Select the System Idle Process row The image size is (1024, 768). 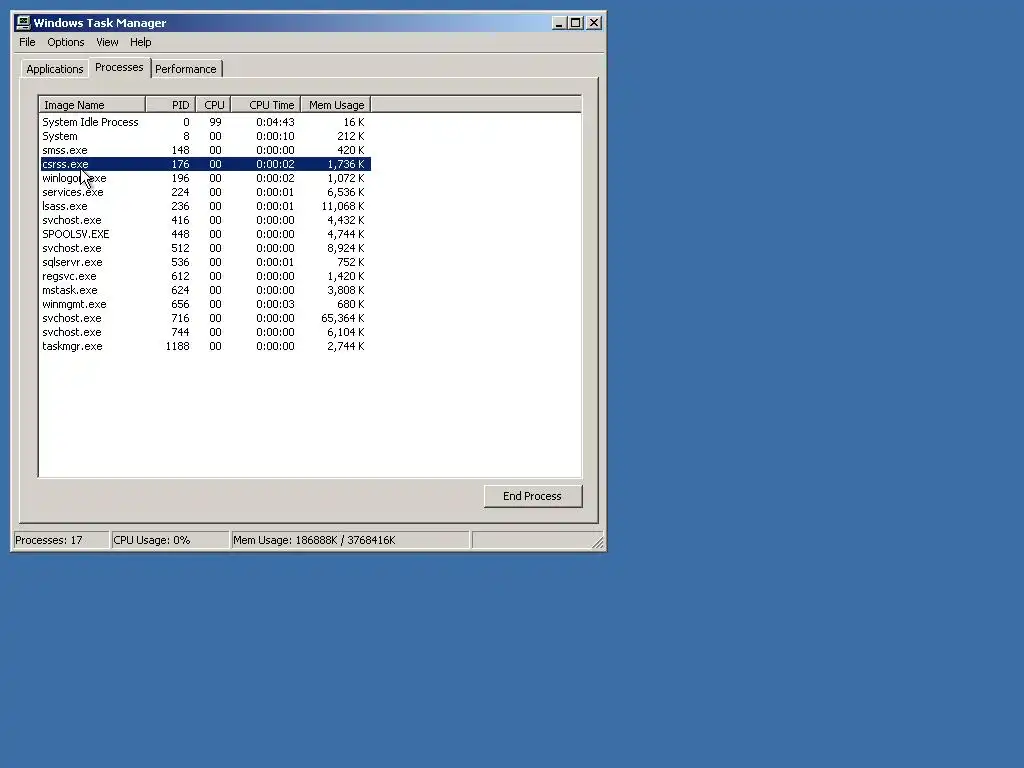click(x=205, y=122)
